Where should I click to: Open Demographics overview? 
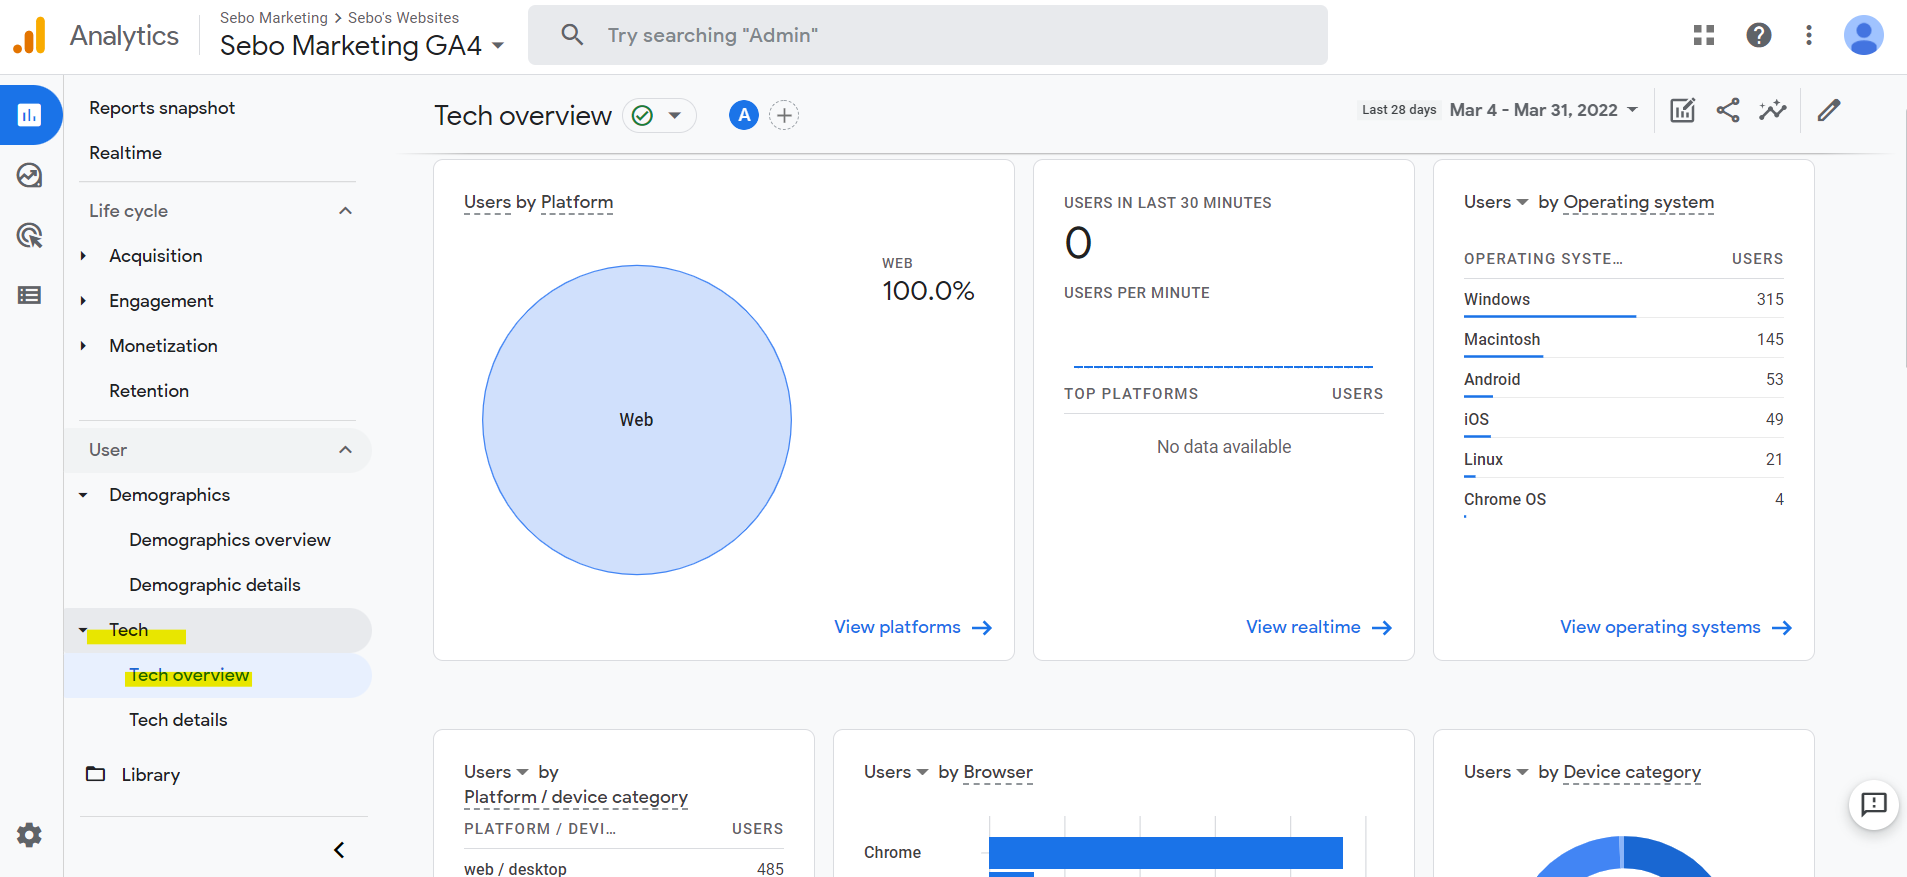[230, 540]
